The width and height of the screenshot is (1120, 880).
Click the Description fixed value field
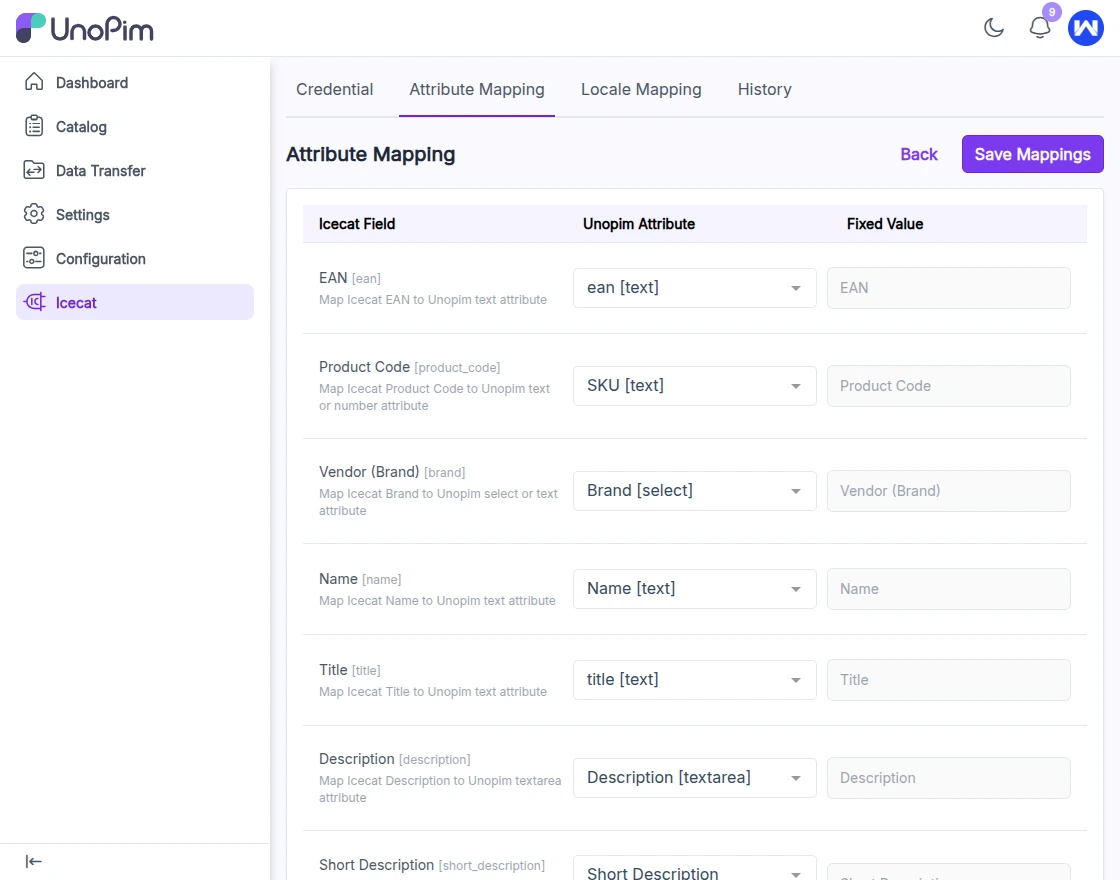[949, 778]
